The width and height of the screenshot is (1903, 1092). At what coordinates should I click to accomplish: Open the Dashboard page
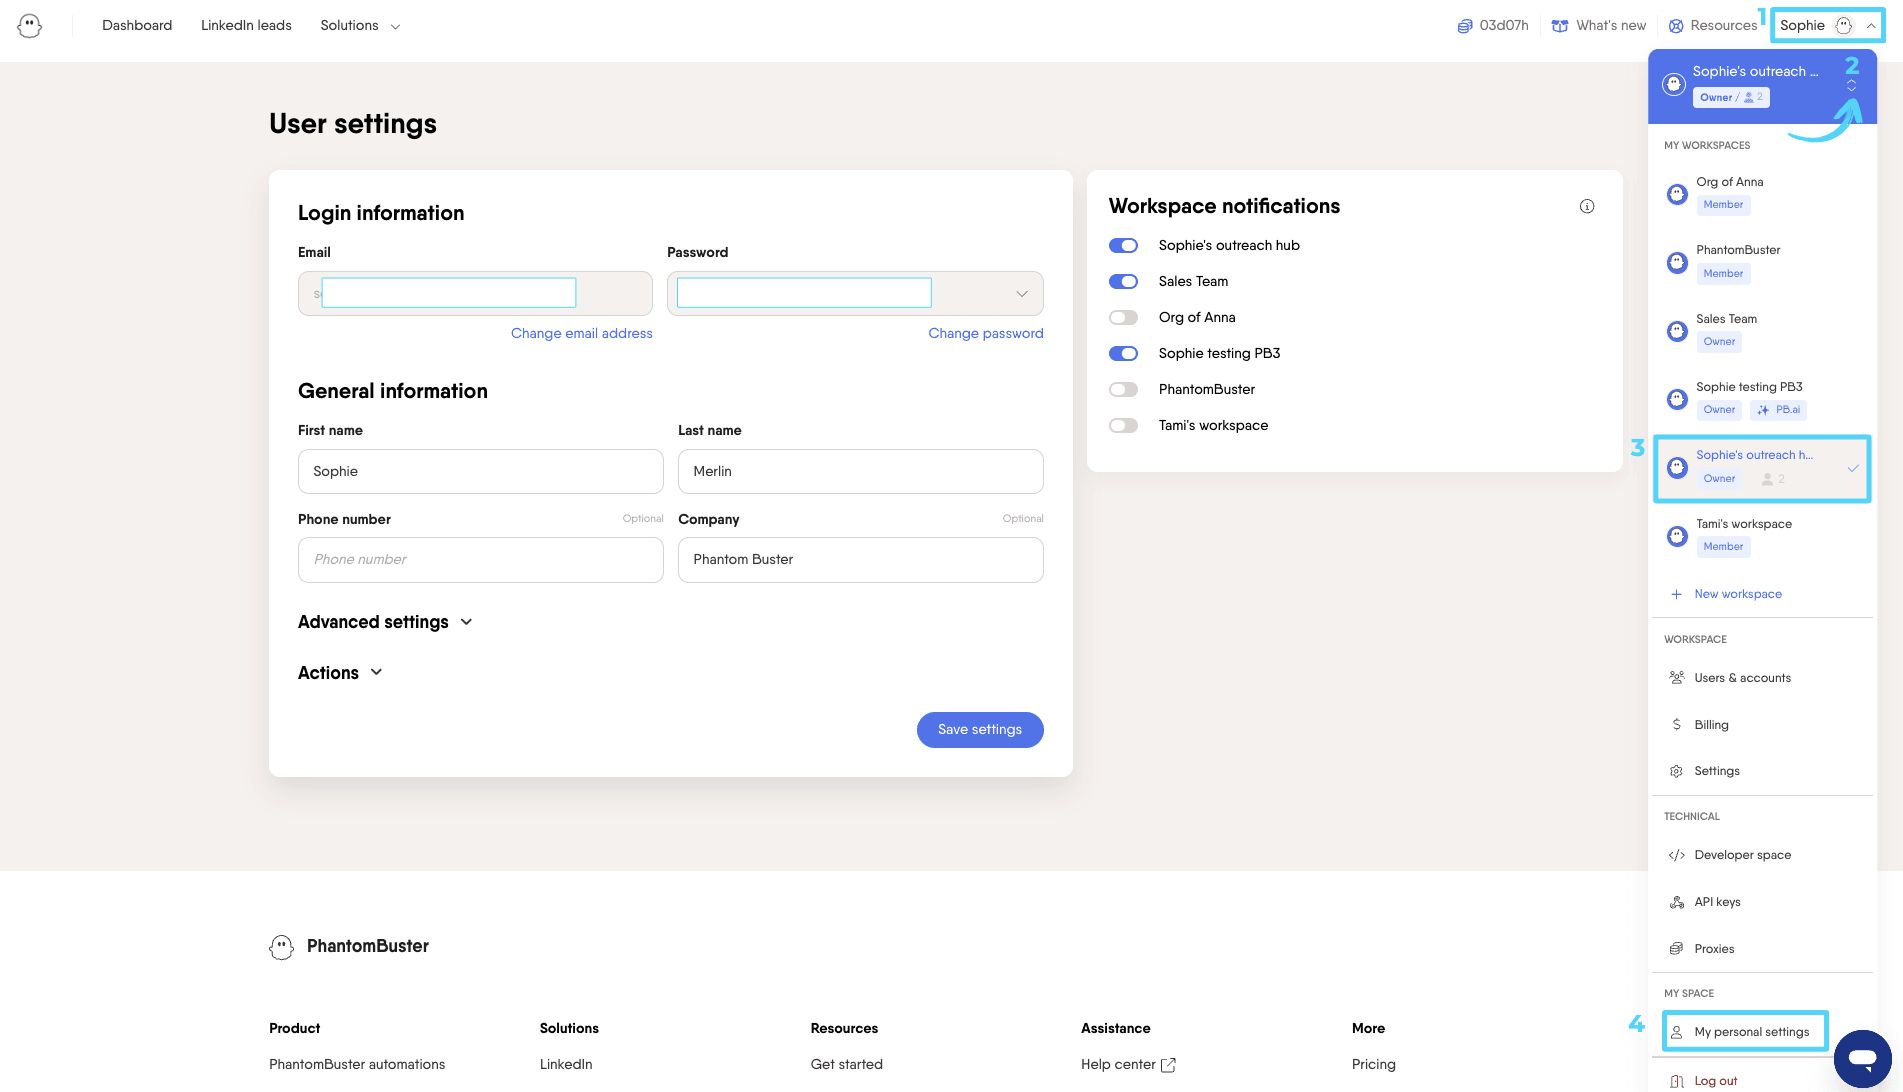(x=137, y=26)
